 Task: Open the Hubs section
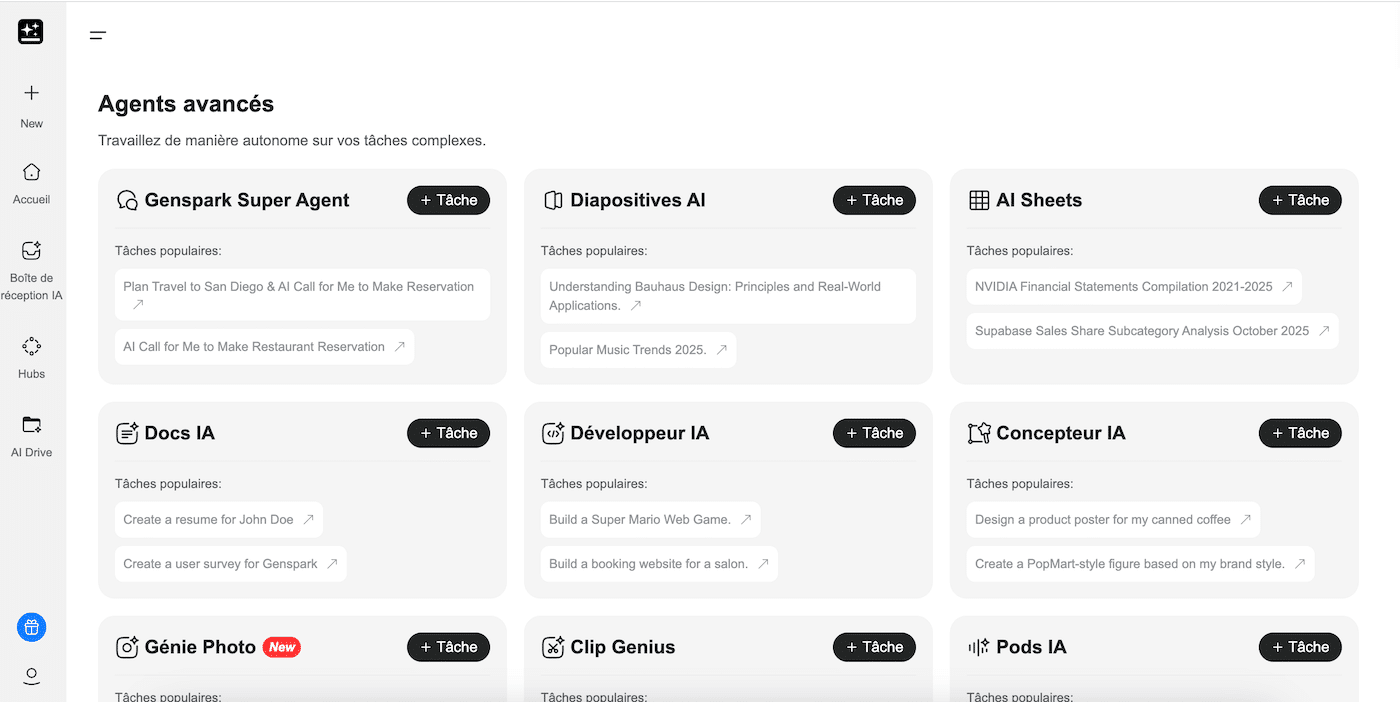[x=31, y=347]
